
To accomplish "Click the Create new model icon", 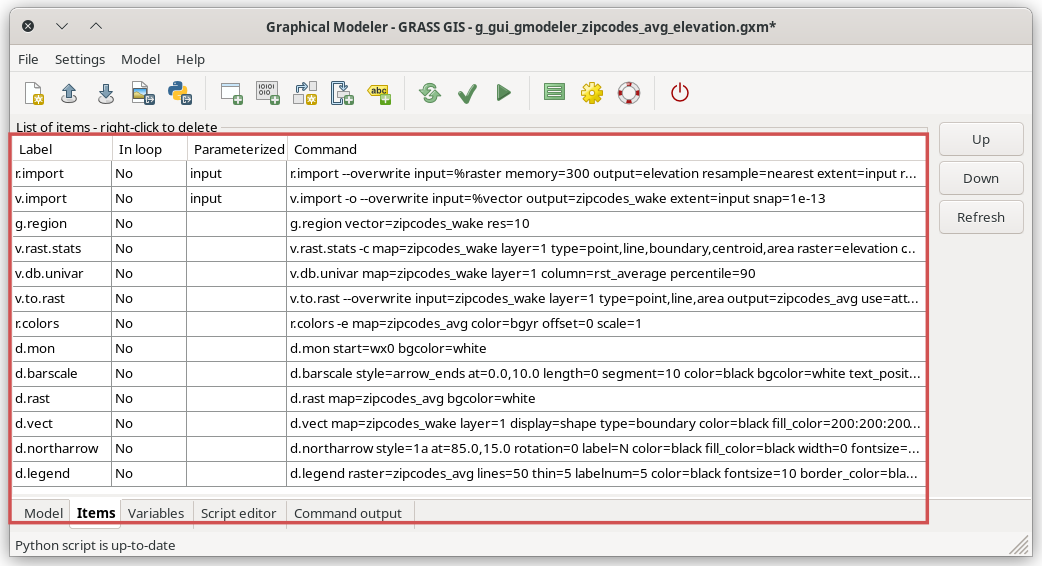I will coord(33,93).
